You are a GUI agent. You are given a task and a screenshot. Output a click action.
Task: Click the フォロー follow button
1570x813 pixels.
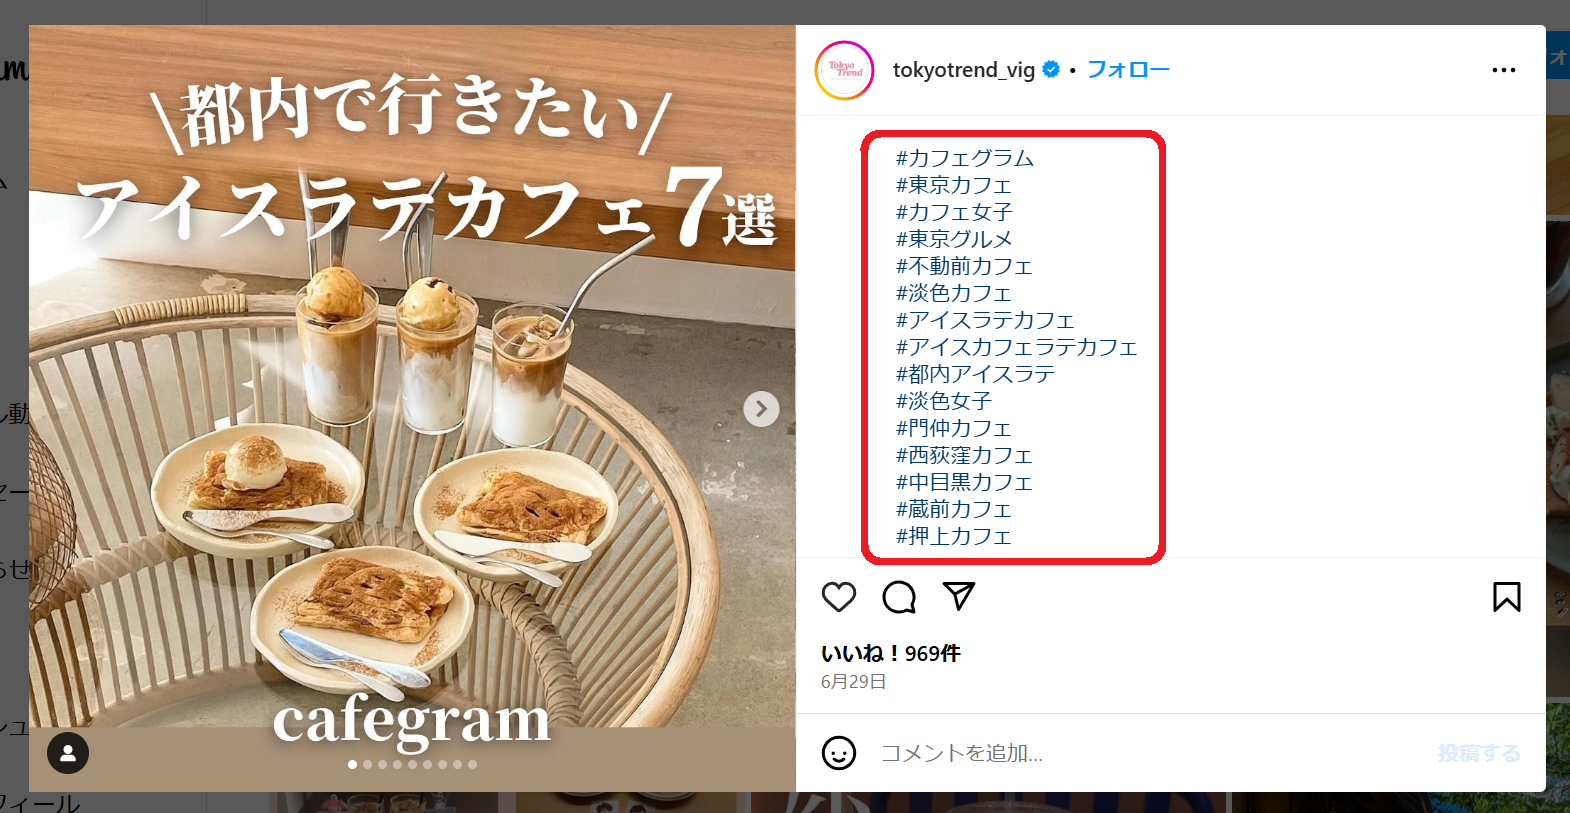[x=1128, y=70]
